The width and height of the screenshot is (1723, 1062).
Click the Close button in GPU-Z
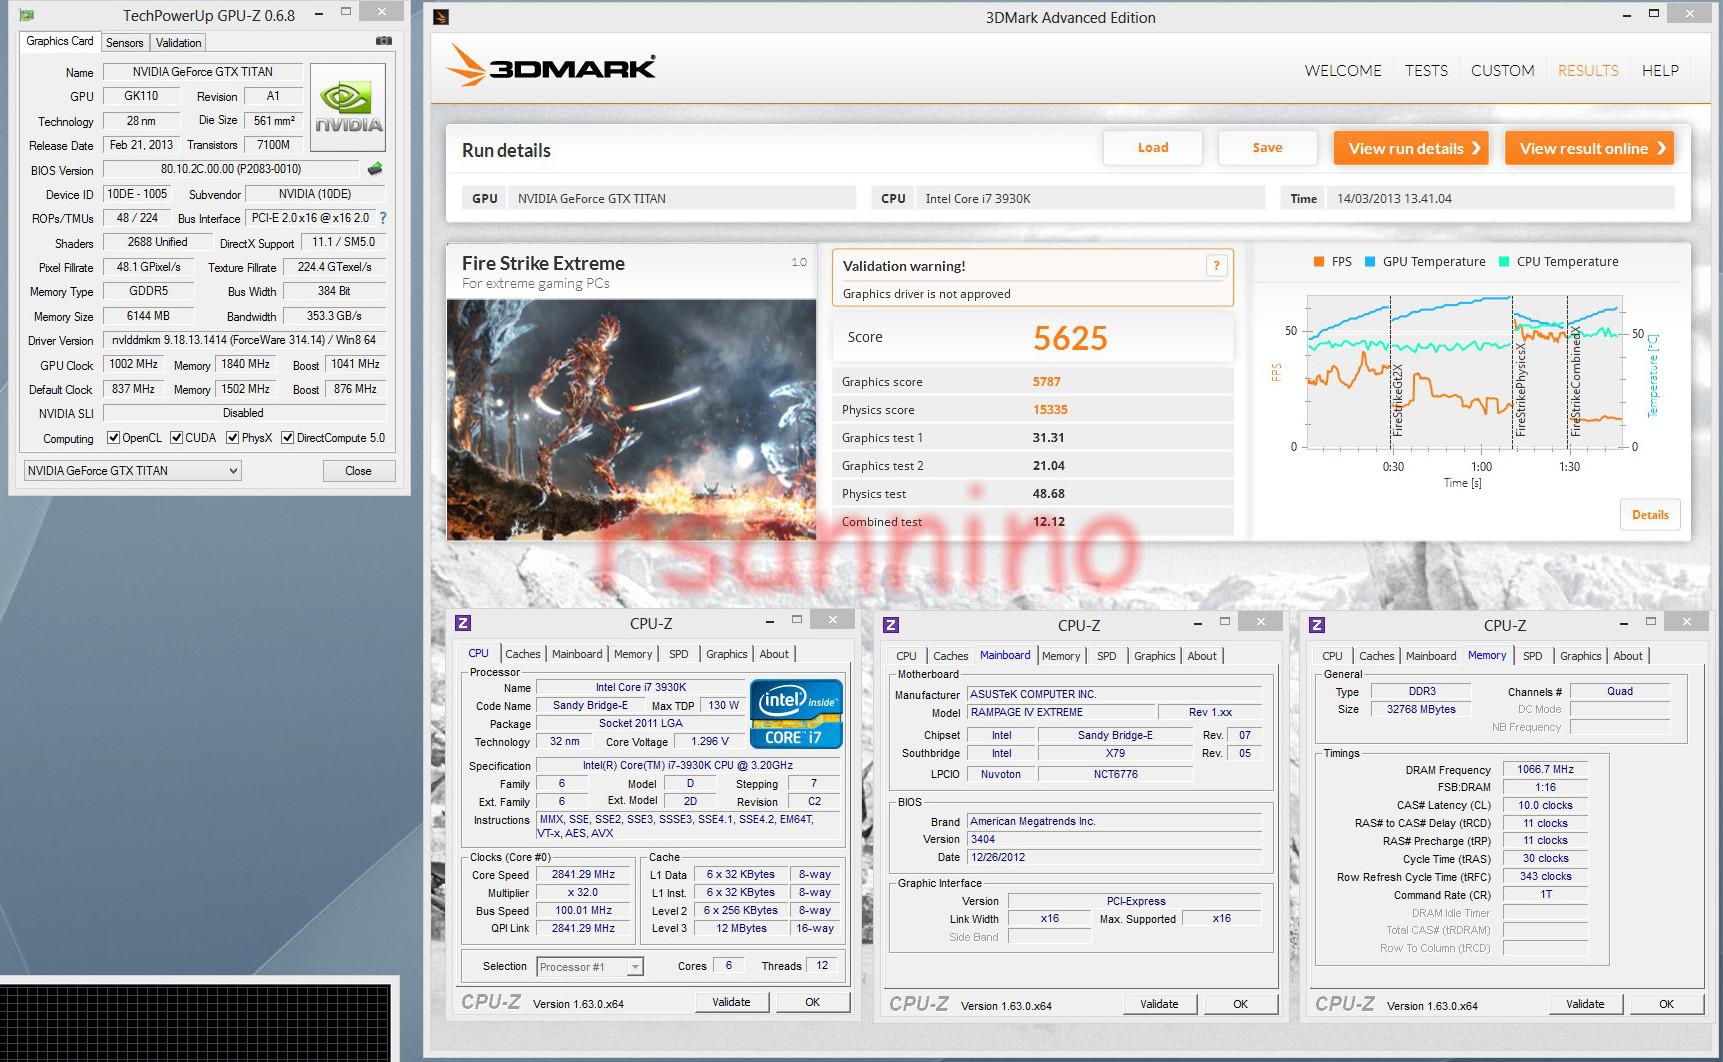tap(358, 470)
